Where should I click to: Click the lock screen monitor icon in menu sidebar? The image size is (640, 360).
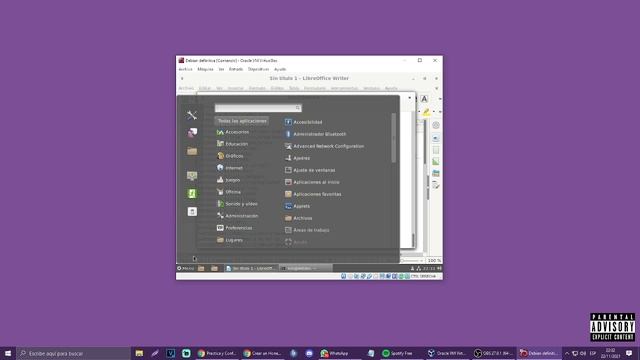coord(192,176)
